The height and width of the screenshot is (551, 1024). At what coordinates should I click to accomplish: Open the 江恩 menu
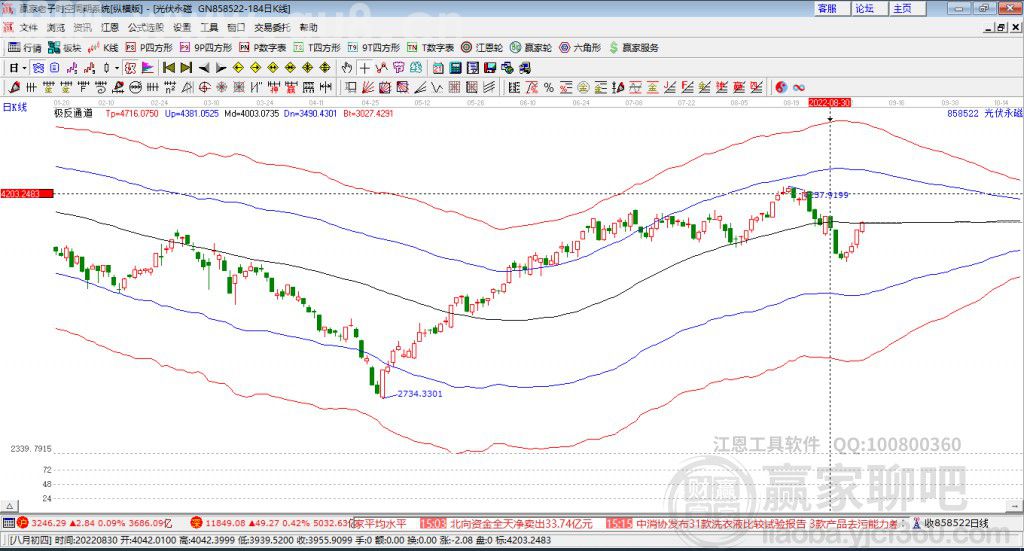coord(110,27)
